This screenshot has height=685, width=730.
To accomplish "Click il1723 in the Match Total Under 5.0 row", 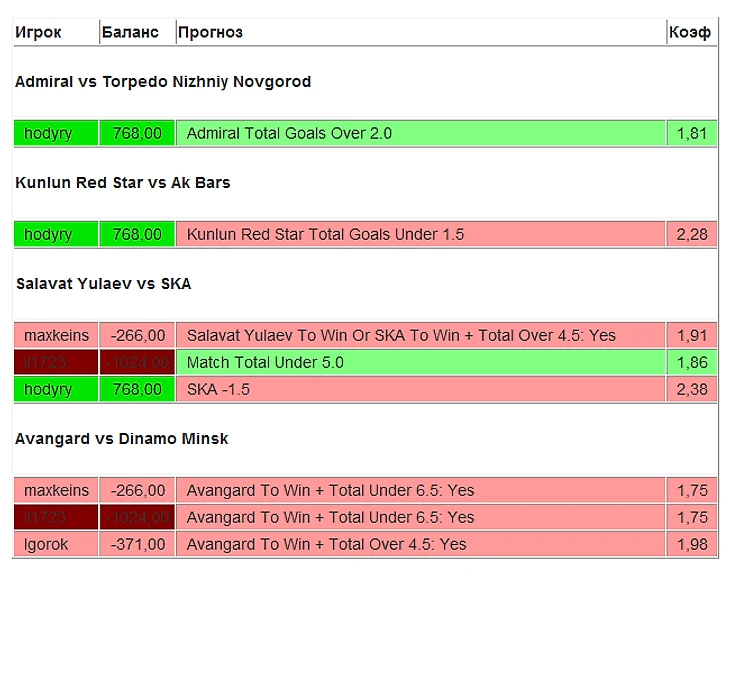I will 56,362.
